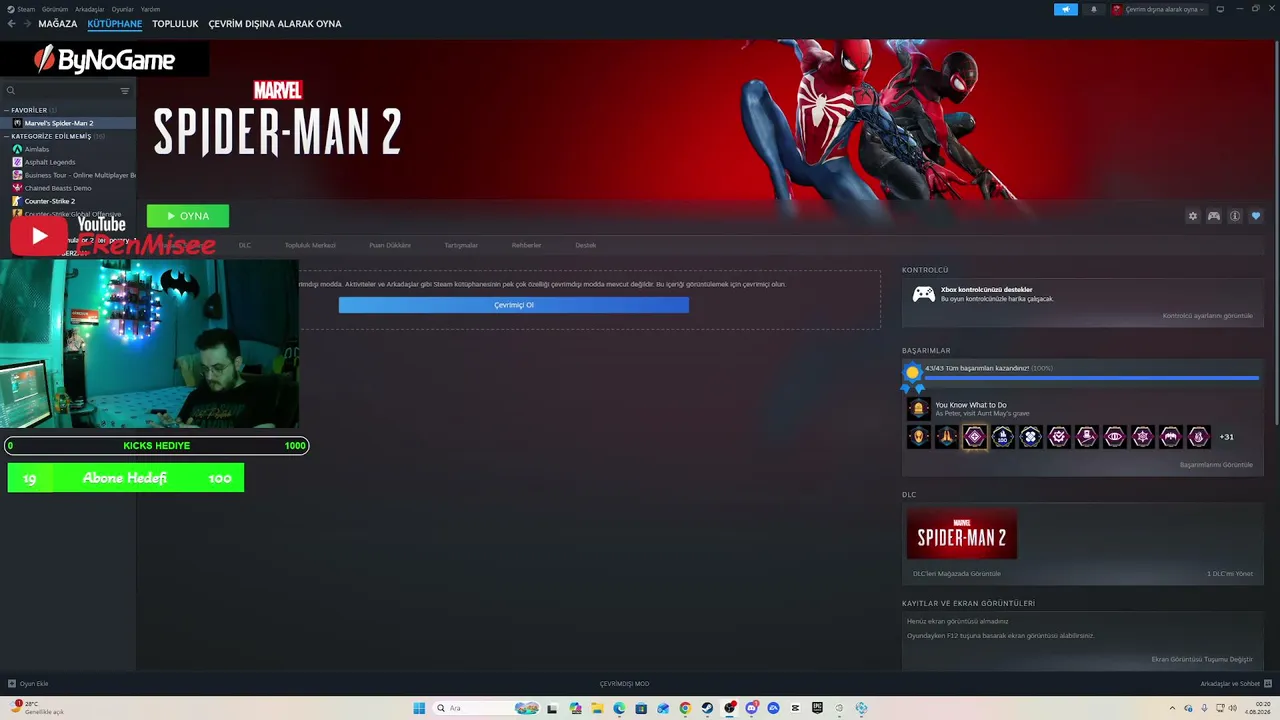Open game settings gear icon
Image resolution: width=1280 pixels, height=720 pixels.
[1192, 216]
